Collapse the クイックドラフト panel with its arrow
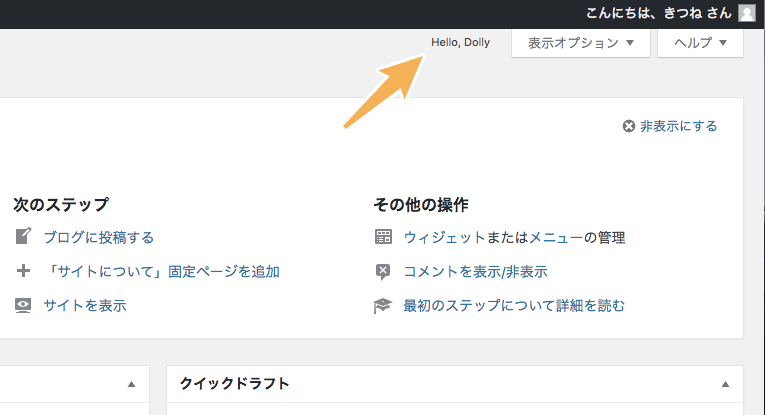 [x=725, y=384]
